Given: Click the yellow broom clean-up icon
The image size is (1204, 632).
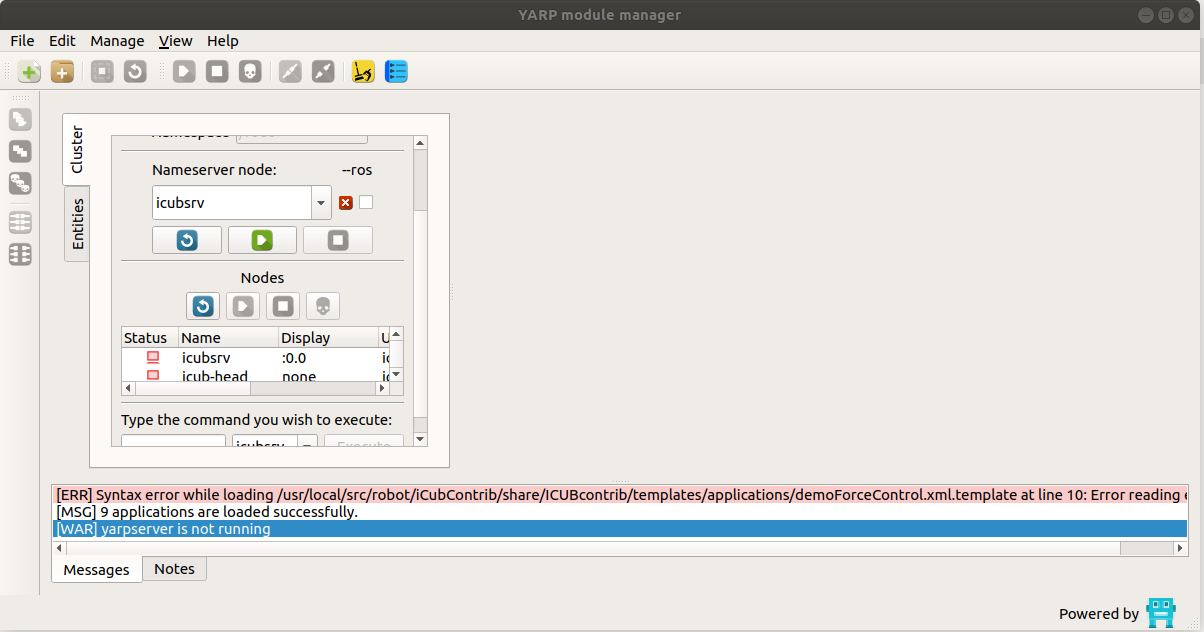Looking at the screenshot, I should (364, 72).
